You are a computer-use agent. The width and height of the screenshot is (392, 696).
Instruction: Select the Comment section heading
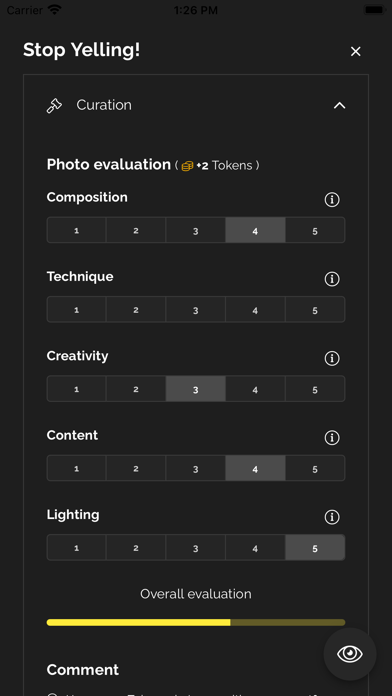point(83,669)
